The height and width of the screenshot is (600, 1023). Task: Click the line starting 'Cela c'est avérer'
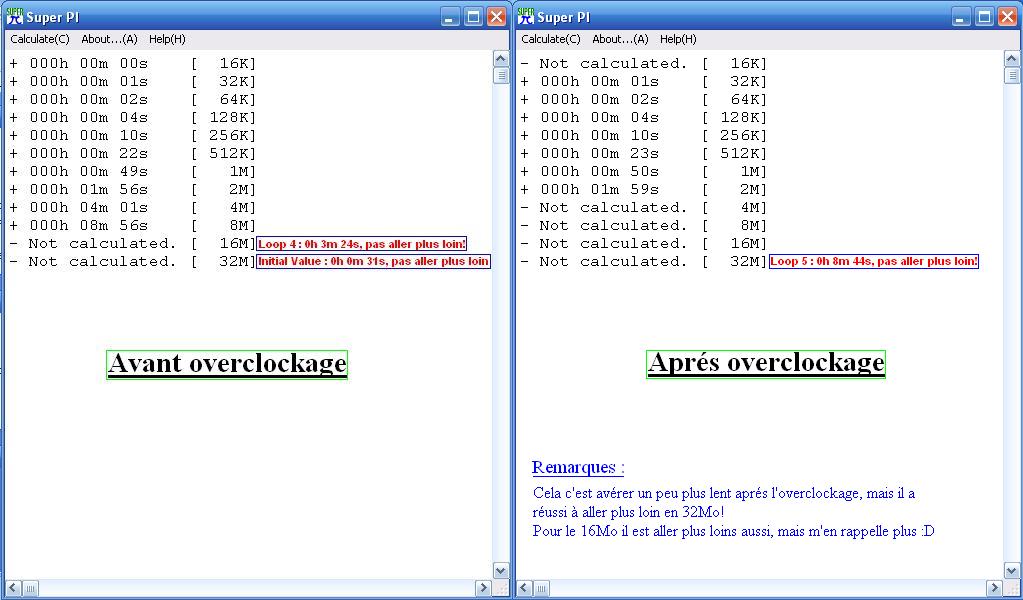724,493
